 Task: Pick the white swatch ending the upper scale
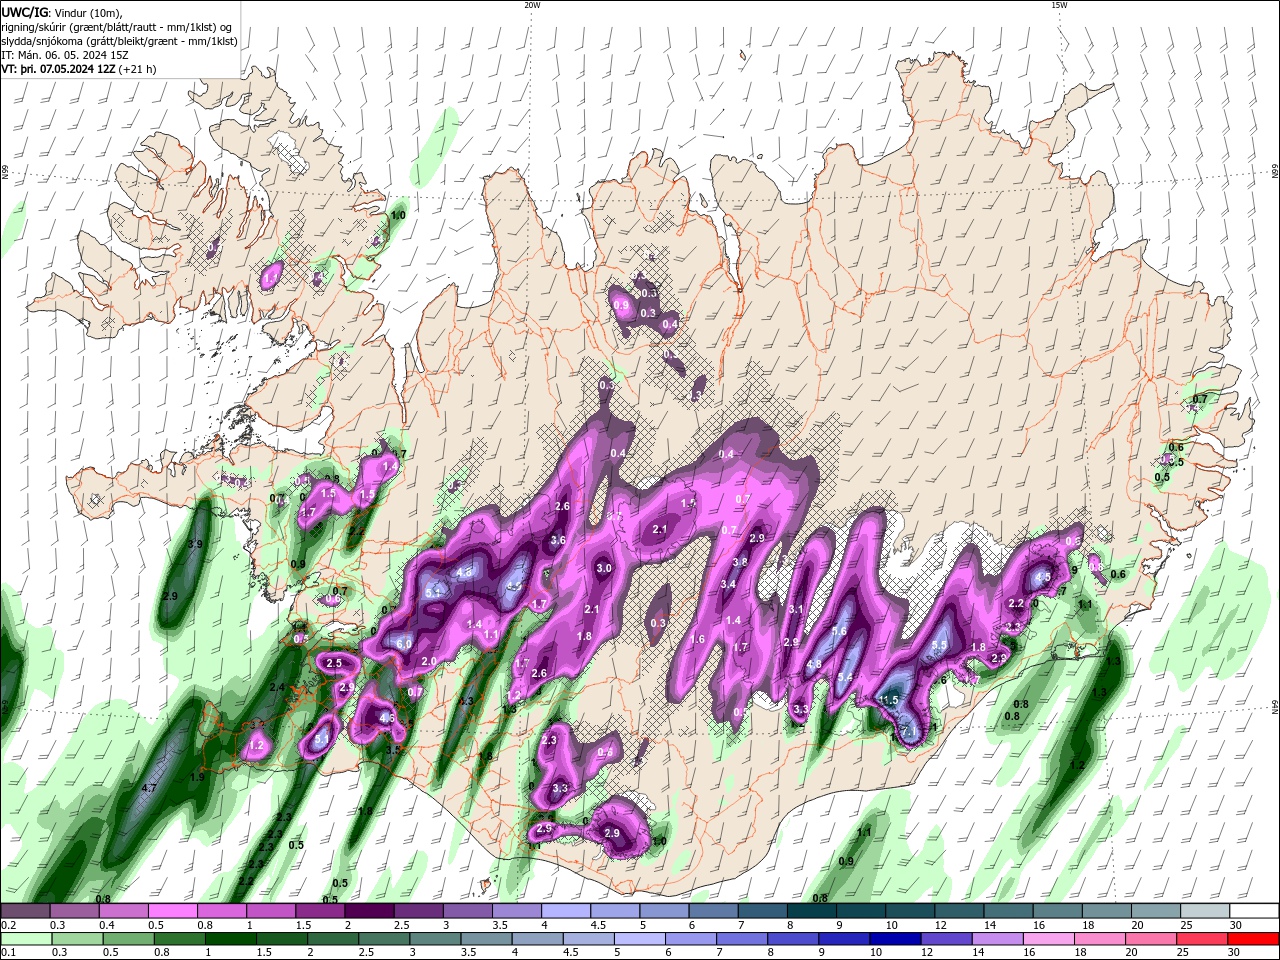pyautogui.click(x=1254, y=911)
